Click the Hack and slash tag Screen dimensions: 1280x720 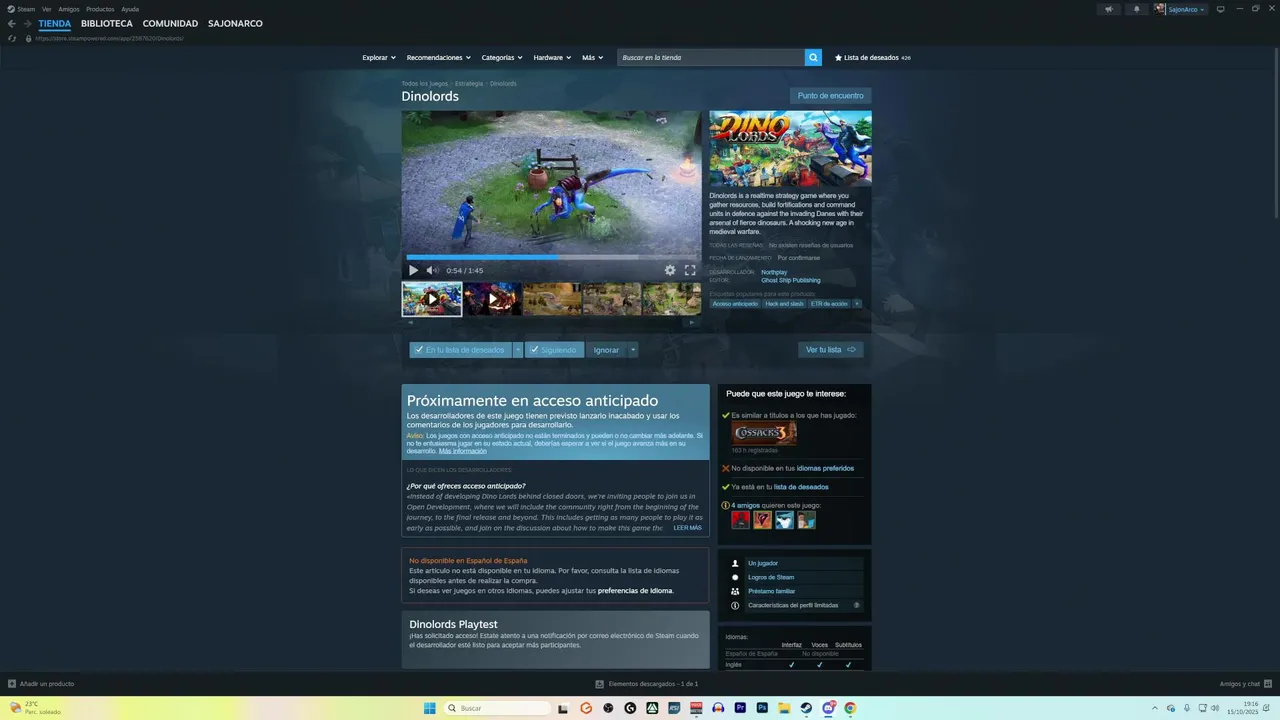tap(784, 303)
